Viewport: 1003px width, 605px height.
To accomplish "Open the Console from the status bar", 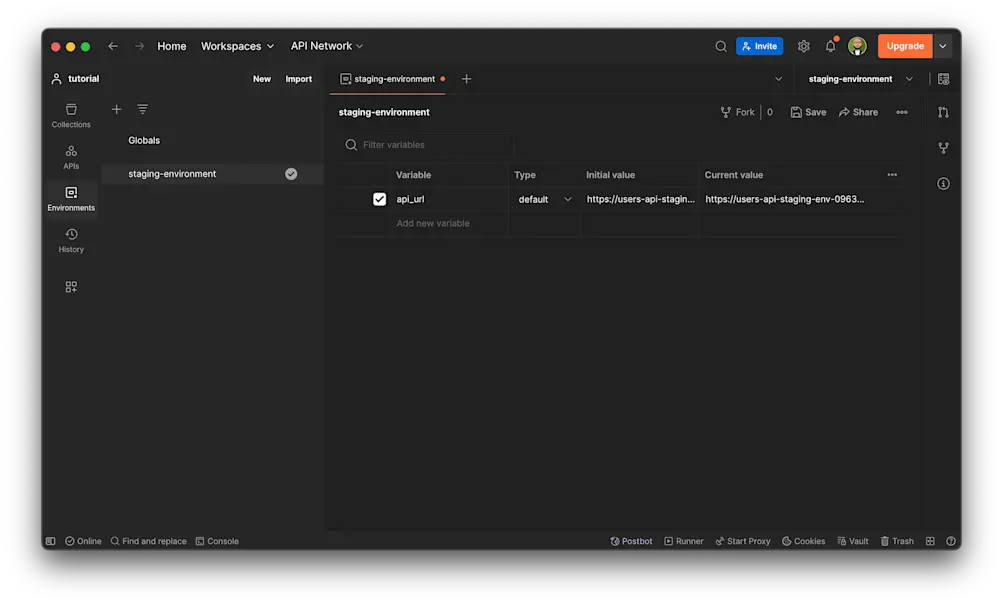I will point(217,540).
